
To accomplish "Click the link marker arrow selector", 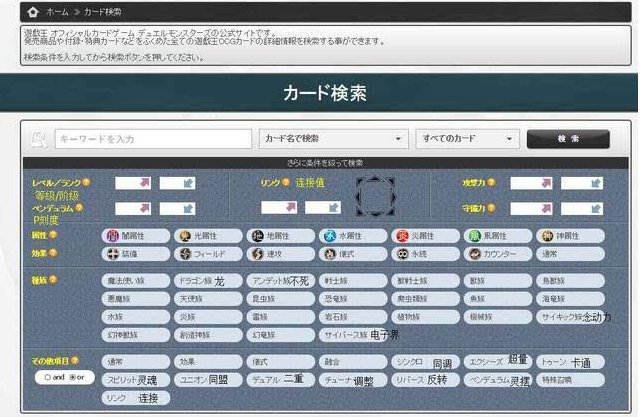I will pos(376,196).
